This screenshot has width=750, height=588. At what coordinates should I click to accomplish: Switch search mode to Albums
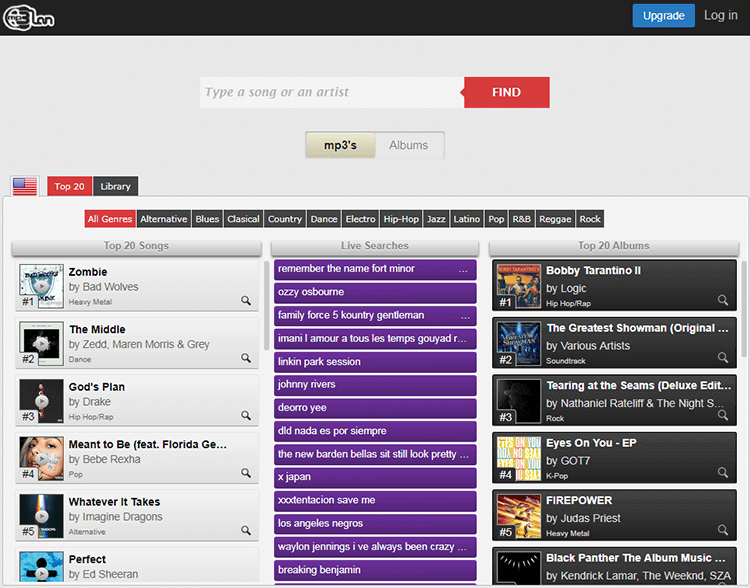coord(408,145)
